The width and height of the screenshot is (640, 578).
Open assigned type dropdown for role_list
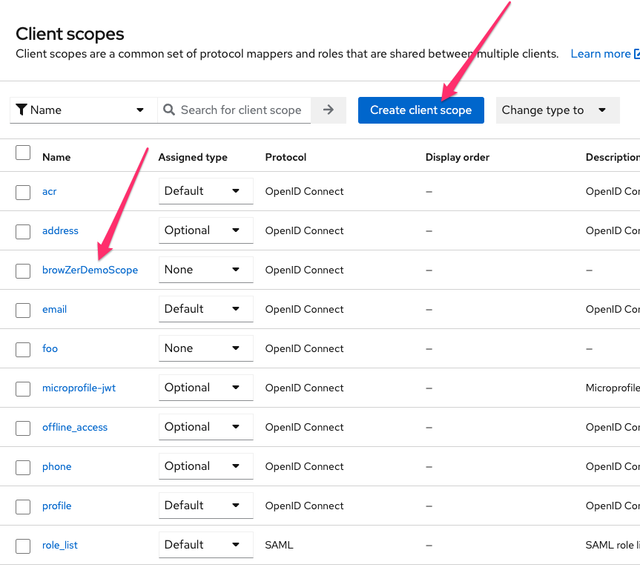[206, 545]
